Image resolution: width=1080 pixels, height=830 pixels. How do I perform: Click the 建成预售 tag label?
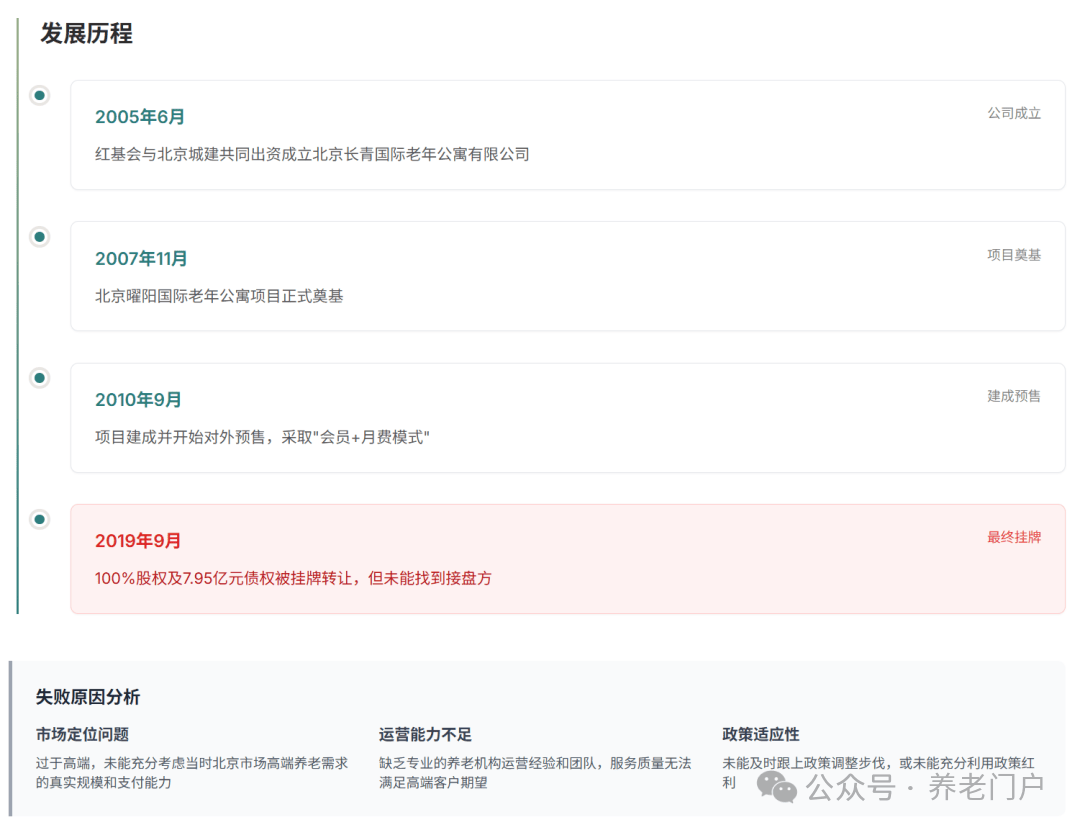point(1014,396)
